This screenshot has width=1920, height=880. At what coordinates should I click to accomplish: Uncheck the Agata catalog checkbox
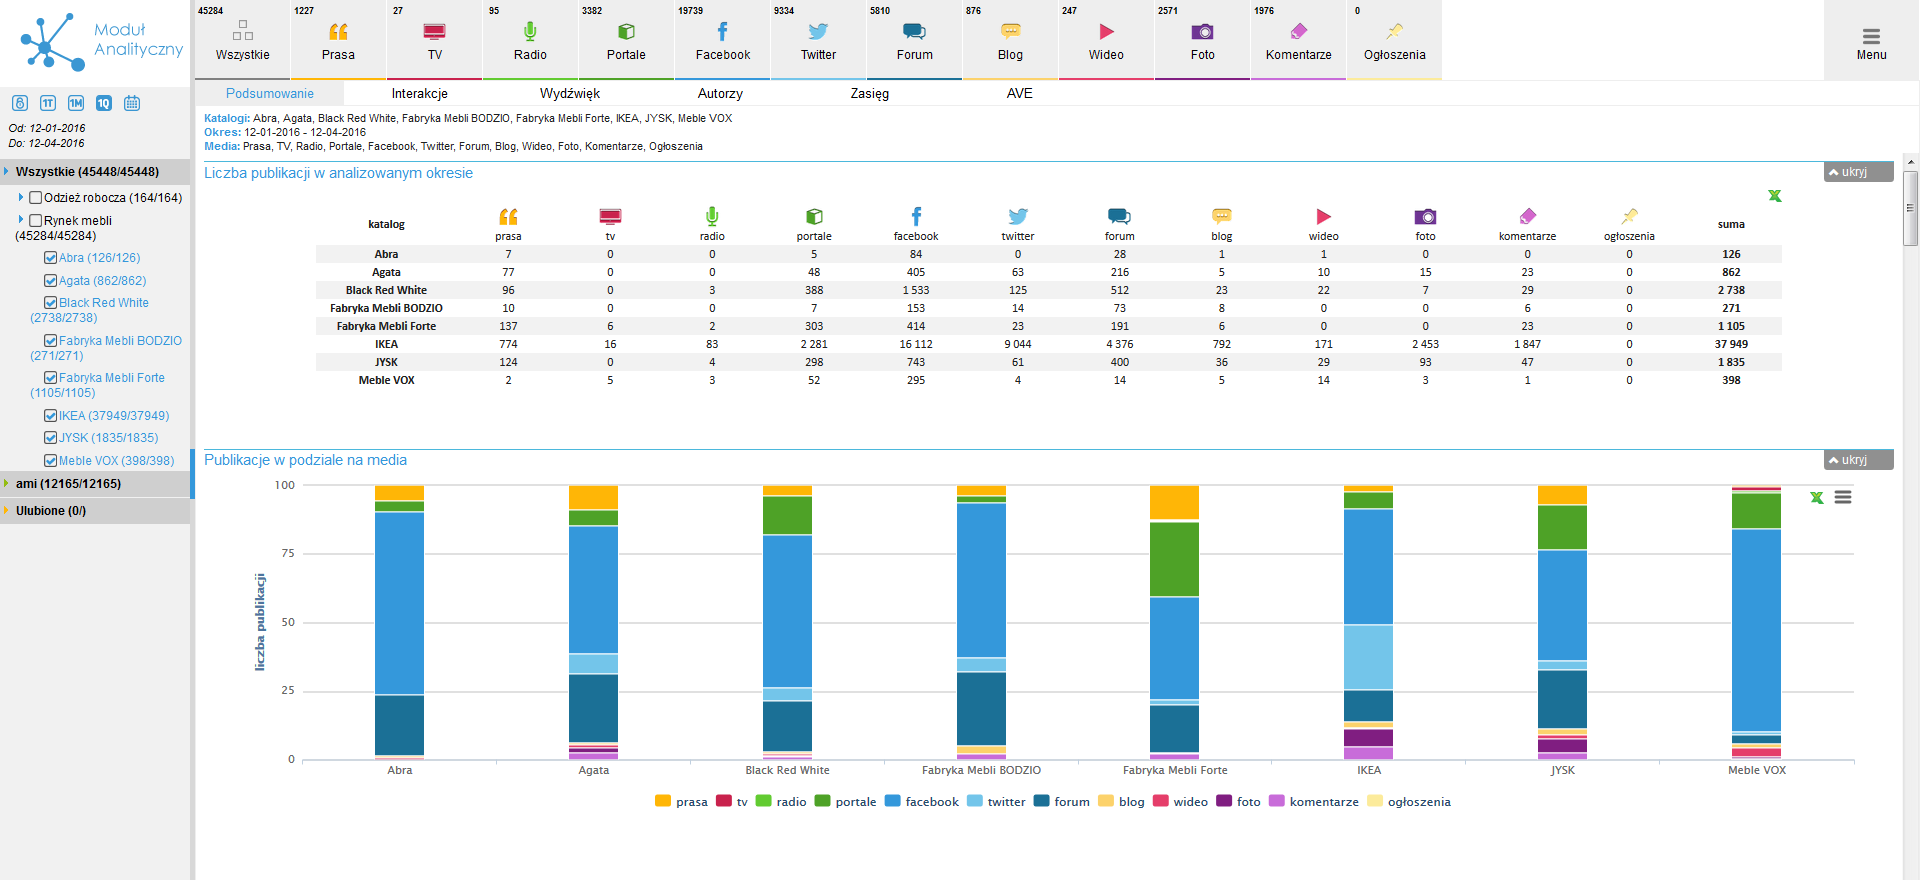click(x=50, y=281)
